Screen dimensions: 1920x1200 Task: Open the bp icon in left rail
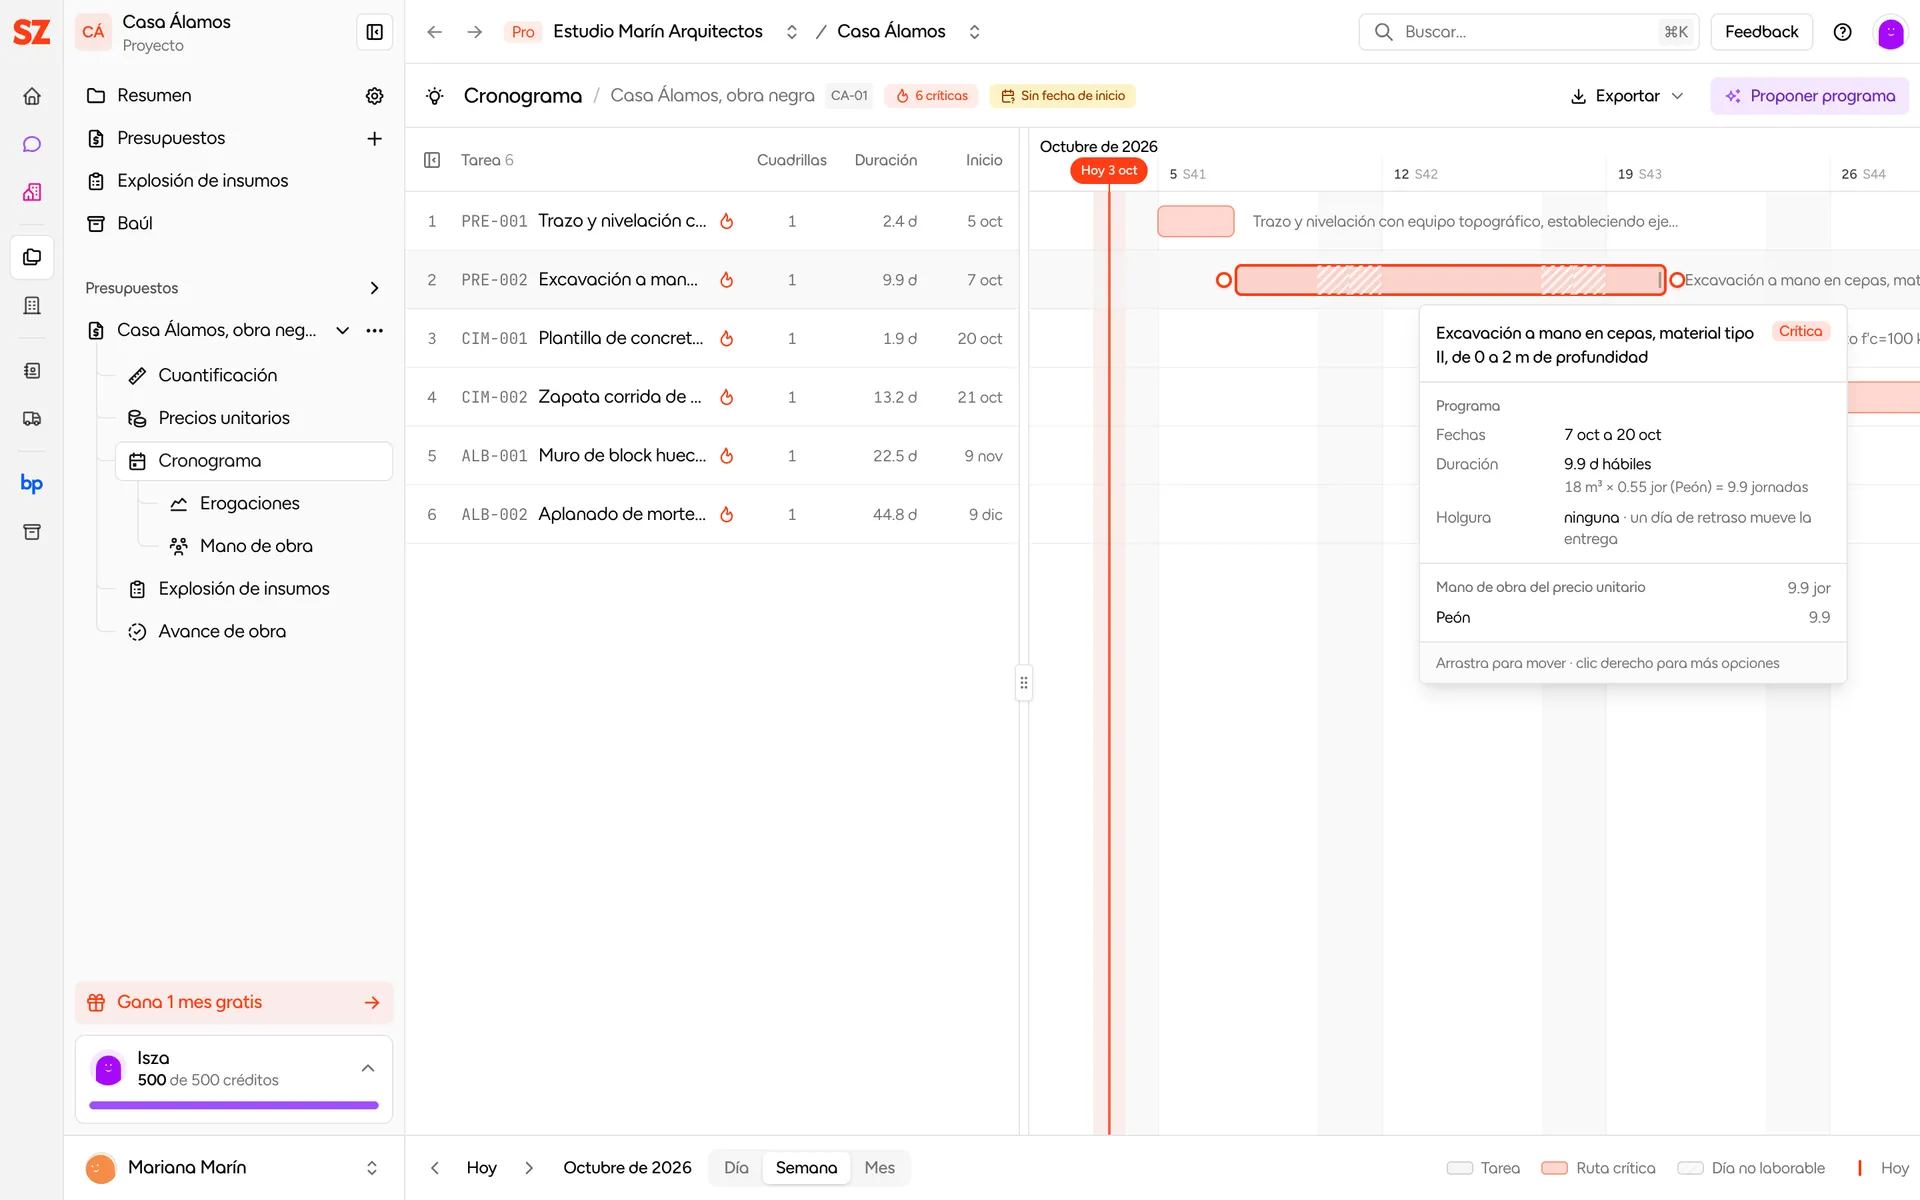tap(32, 484)
